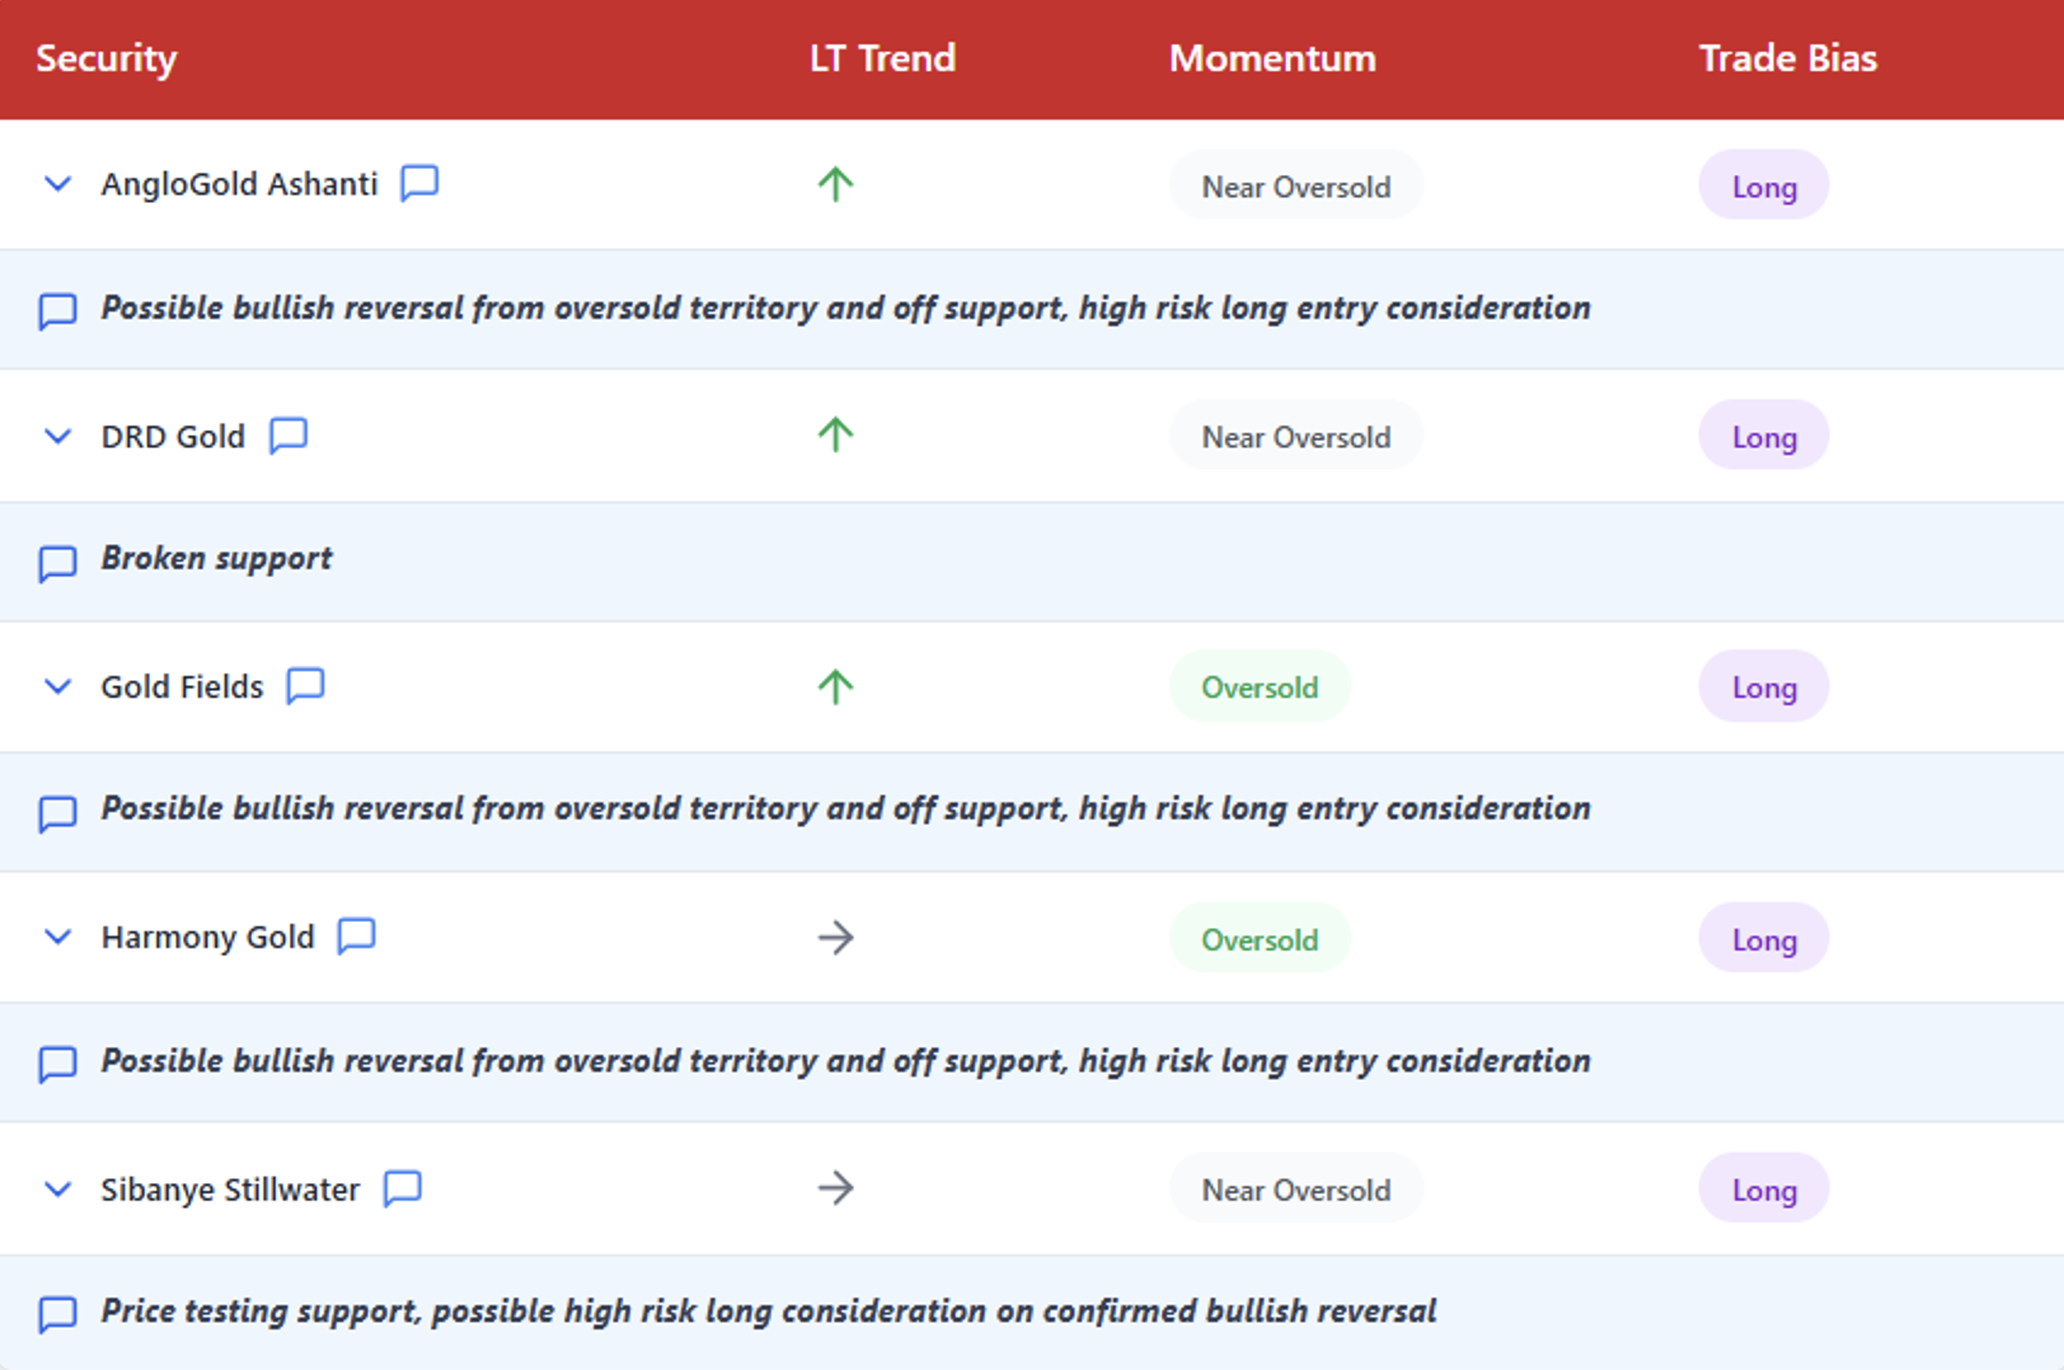Click comment icon before 'Price testing support' note

click(57, 1314)
